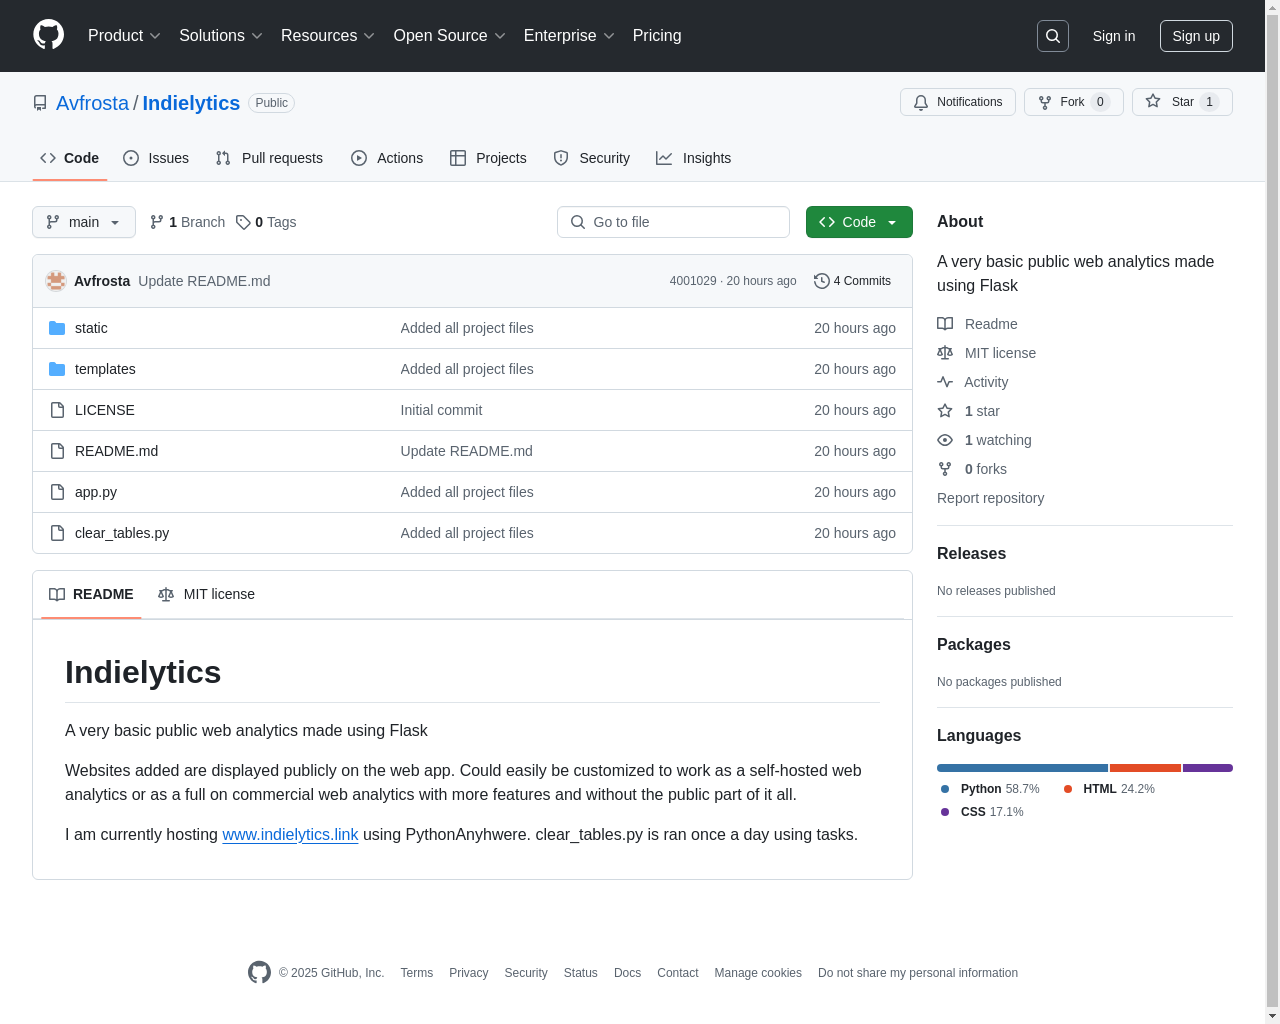The height and width of the screenshot is (1024, 1280).
Task: Click the branch icon next to 1 Branch
Action: pos(157,222)
